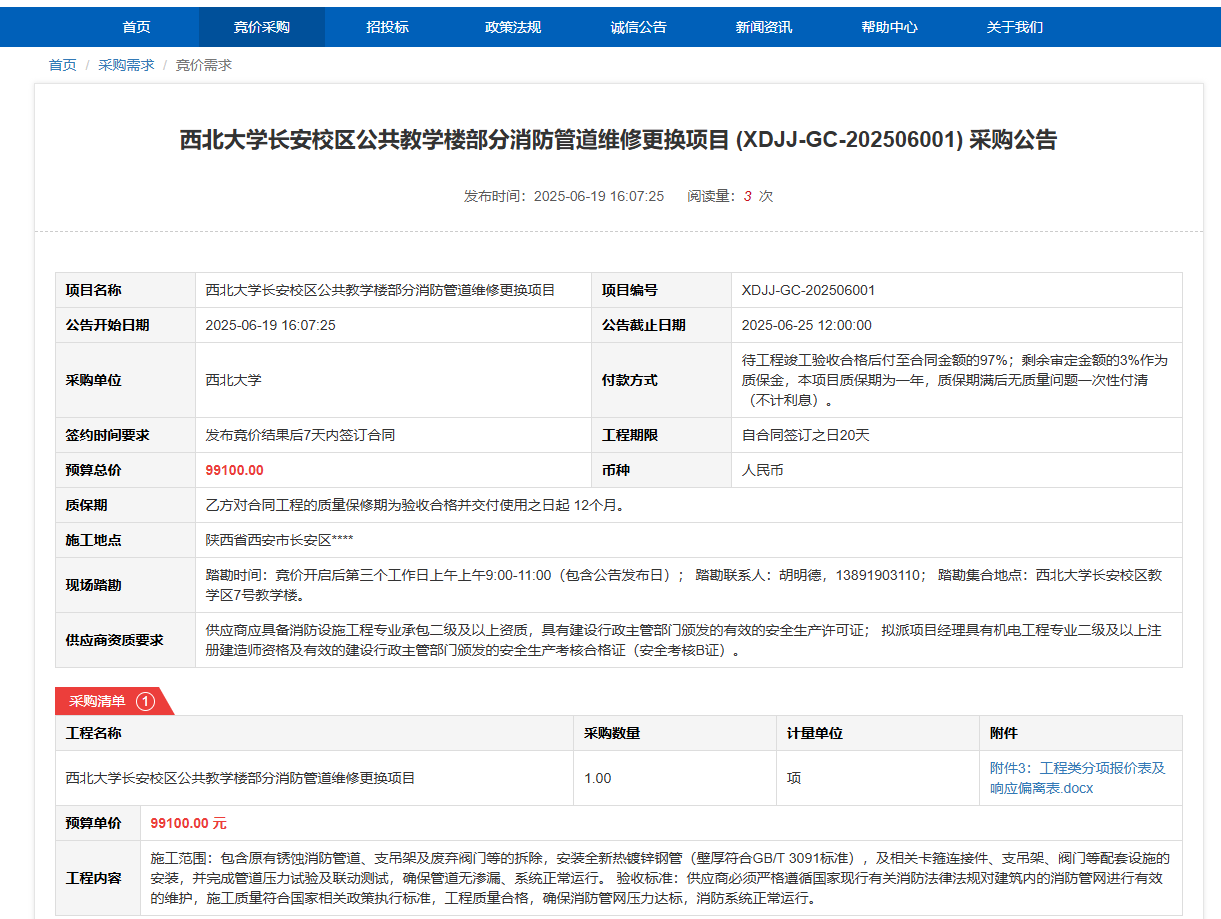Click the circled number 1 badge
Image resolution: width=1221 pixels, height=919 pixels.
(x=145, y=701)
